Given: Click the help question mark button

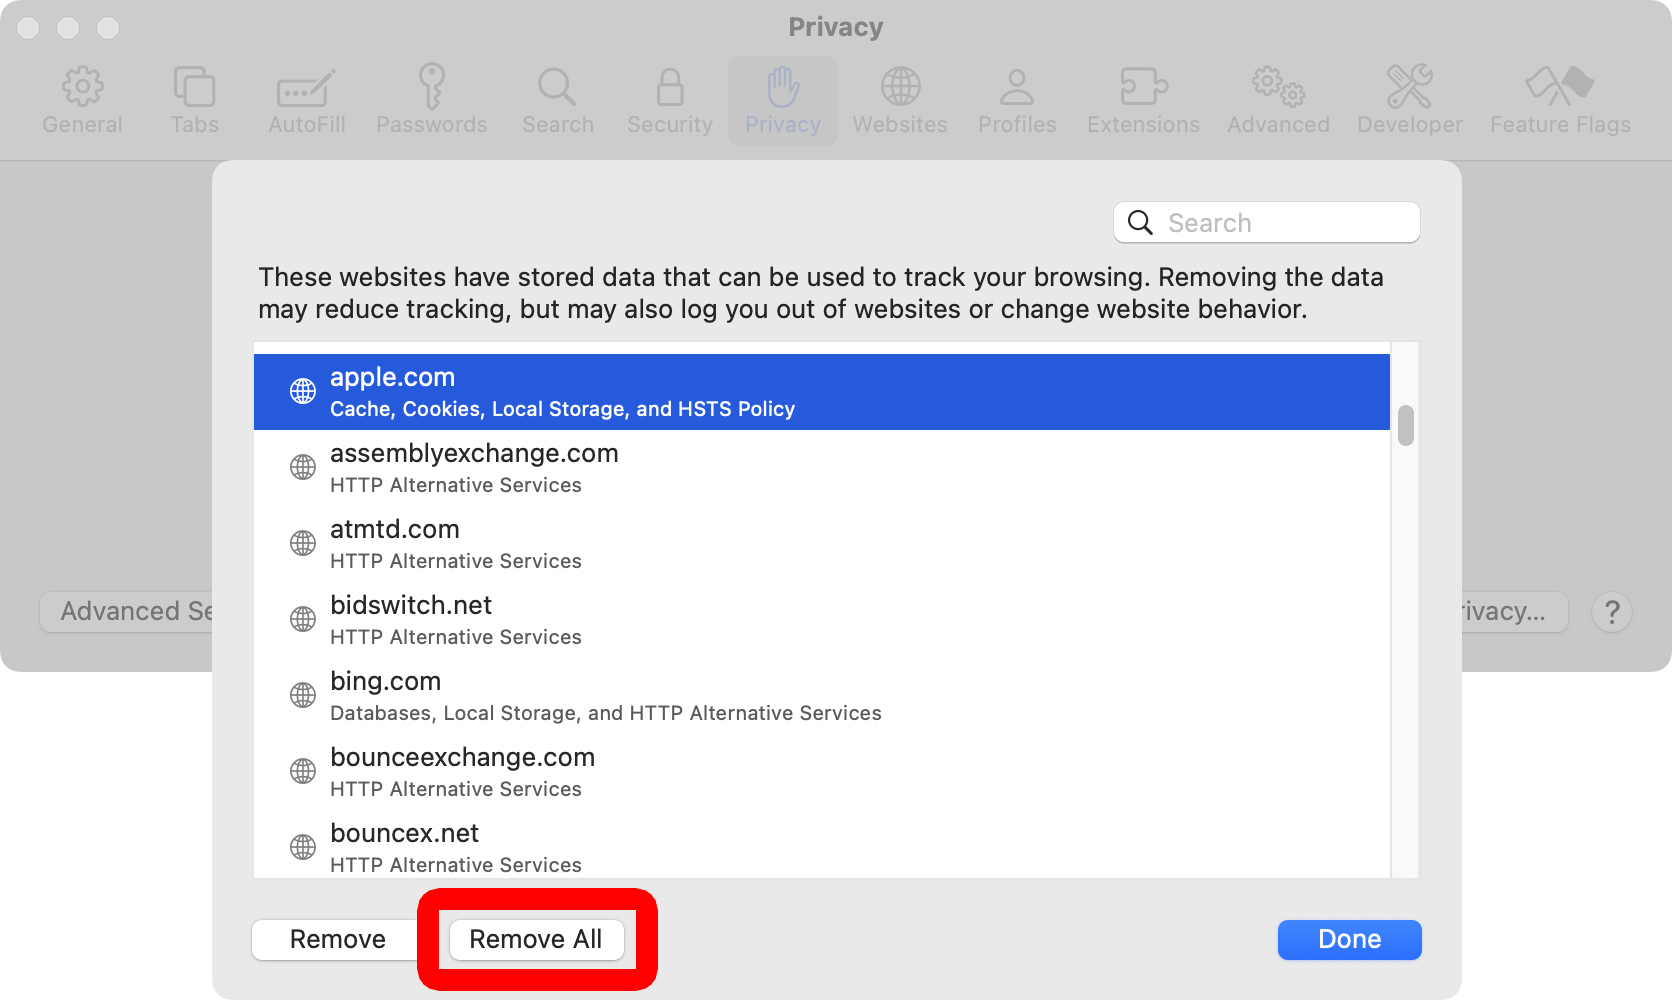Looking at the screenshot, I should click(1611, 612).
